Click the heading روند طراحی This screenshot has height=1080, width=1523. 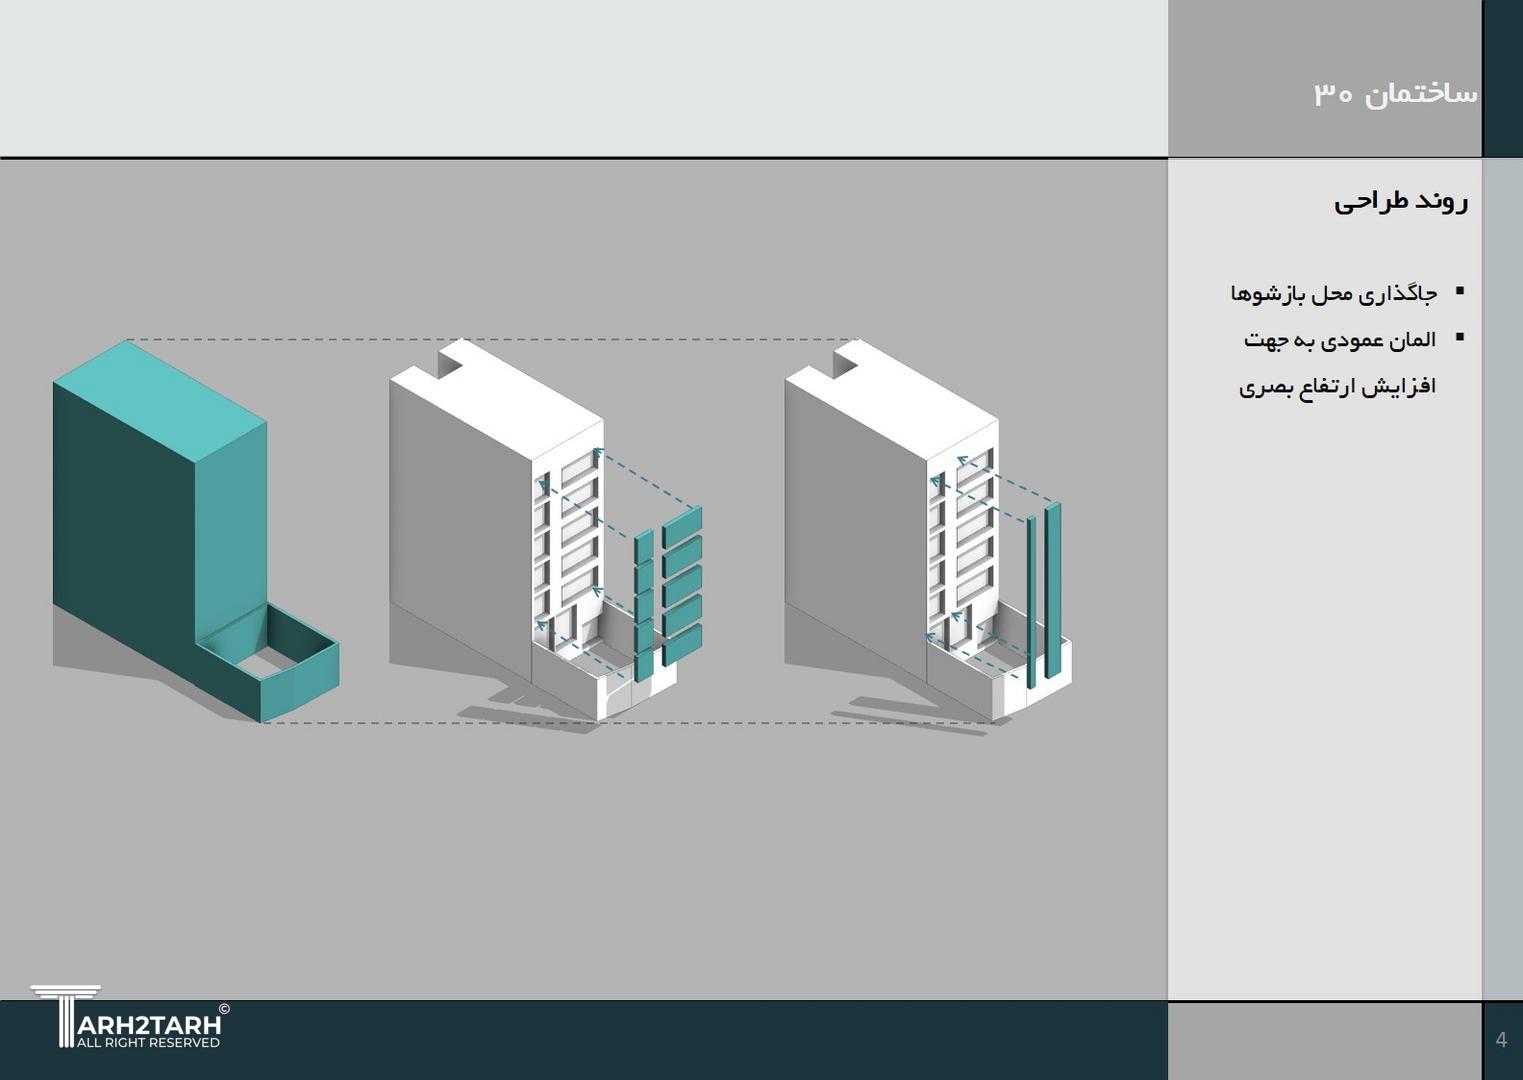click(x=1400, y=201)
